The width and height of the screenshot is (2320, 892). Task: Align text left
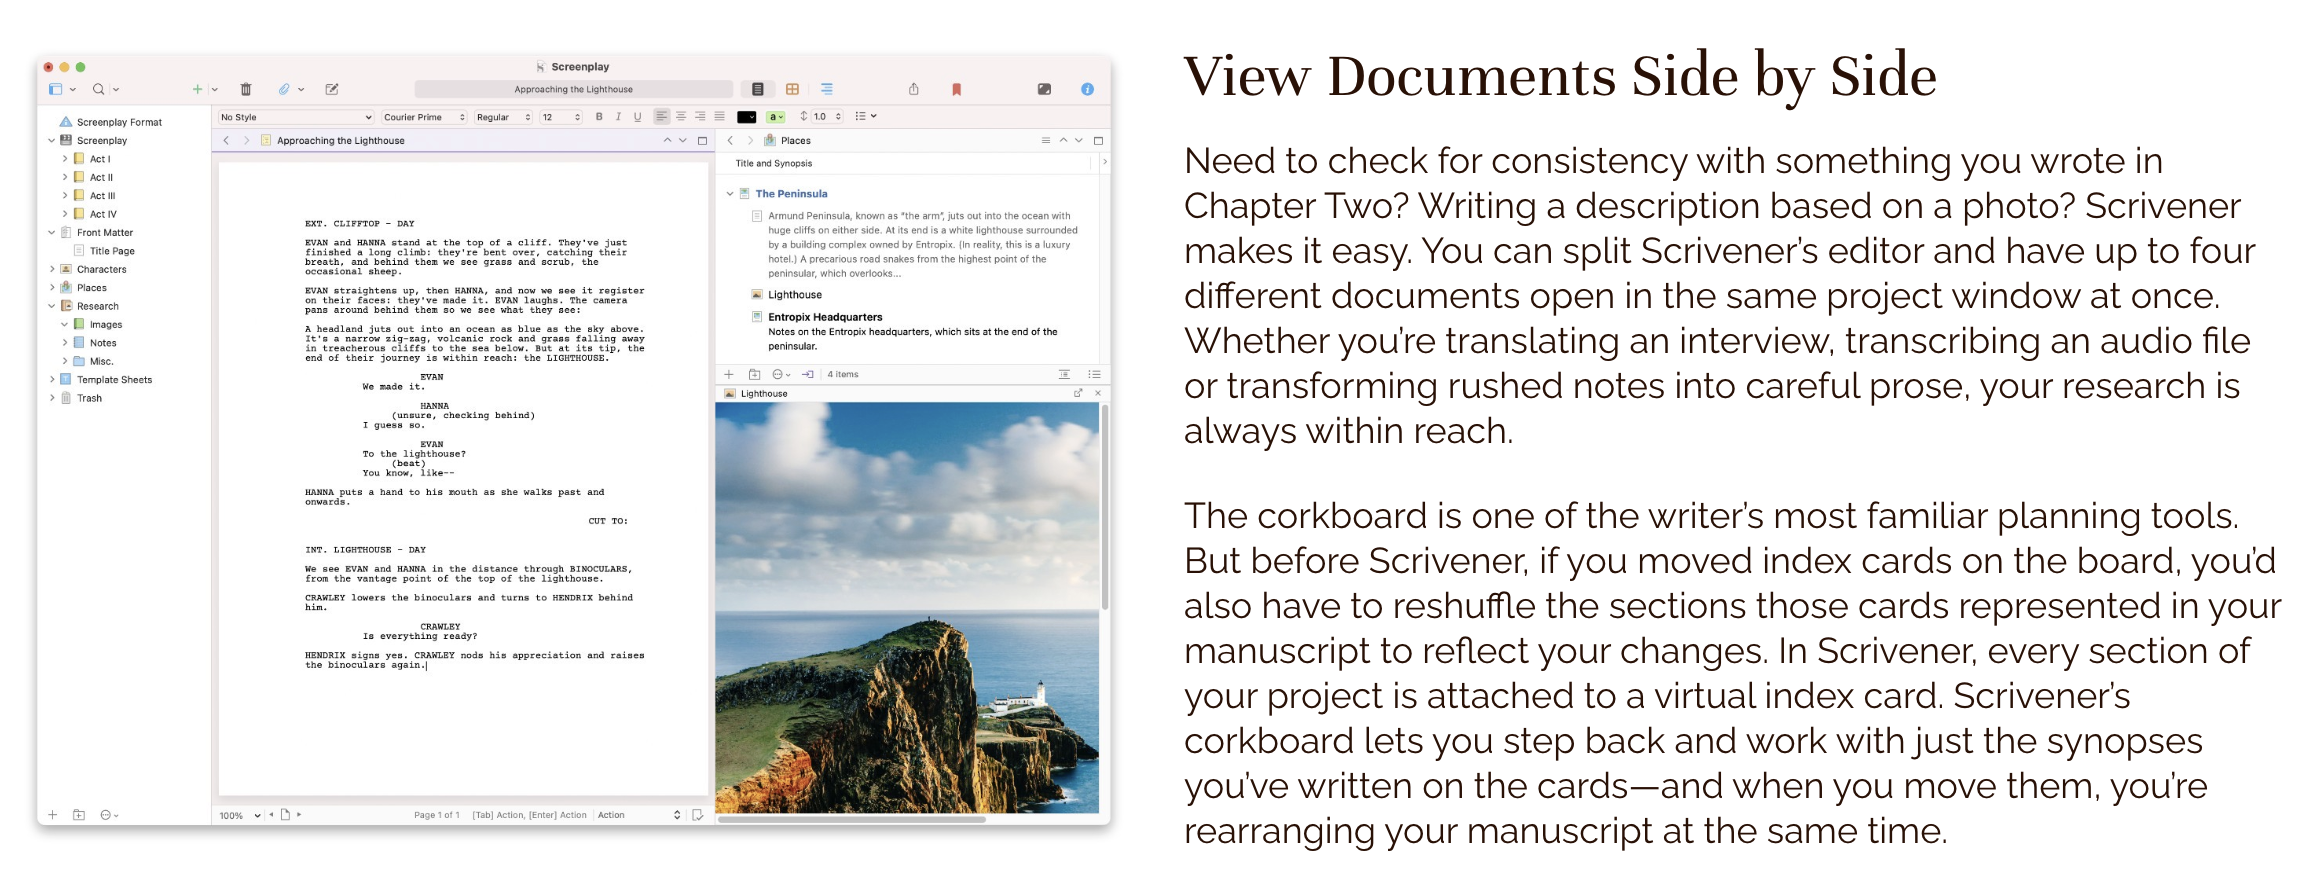[661, 117]
